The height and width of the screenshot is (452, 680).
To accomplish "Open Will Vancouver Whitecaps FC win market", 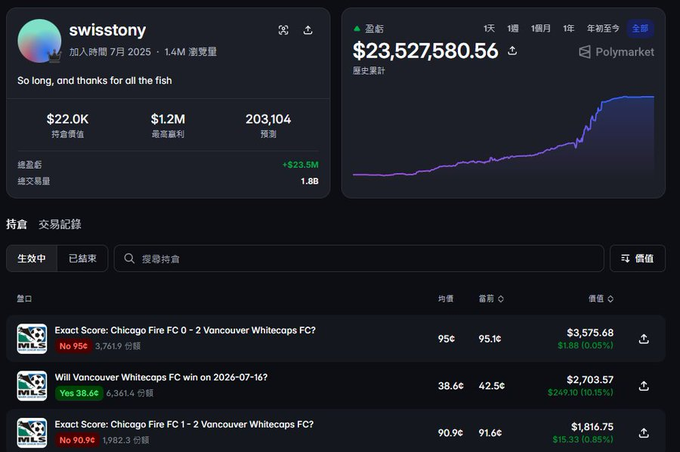I will 161,377.
